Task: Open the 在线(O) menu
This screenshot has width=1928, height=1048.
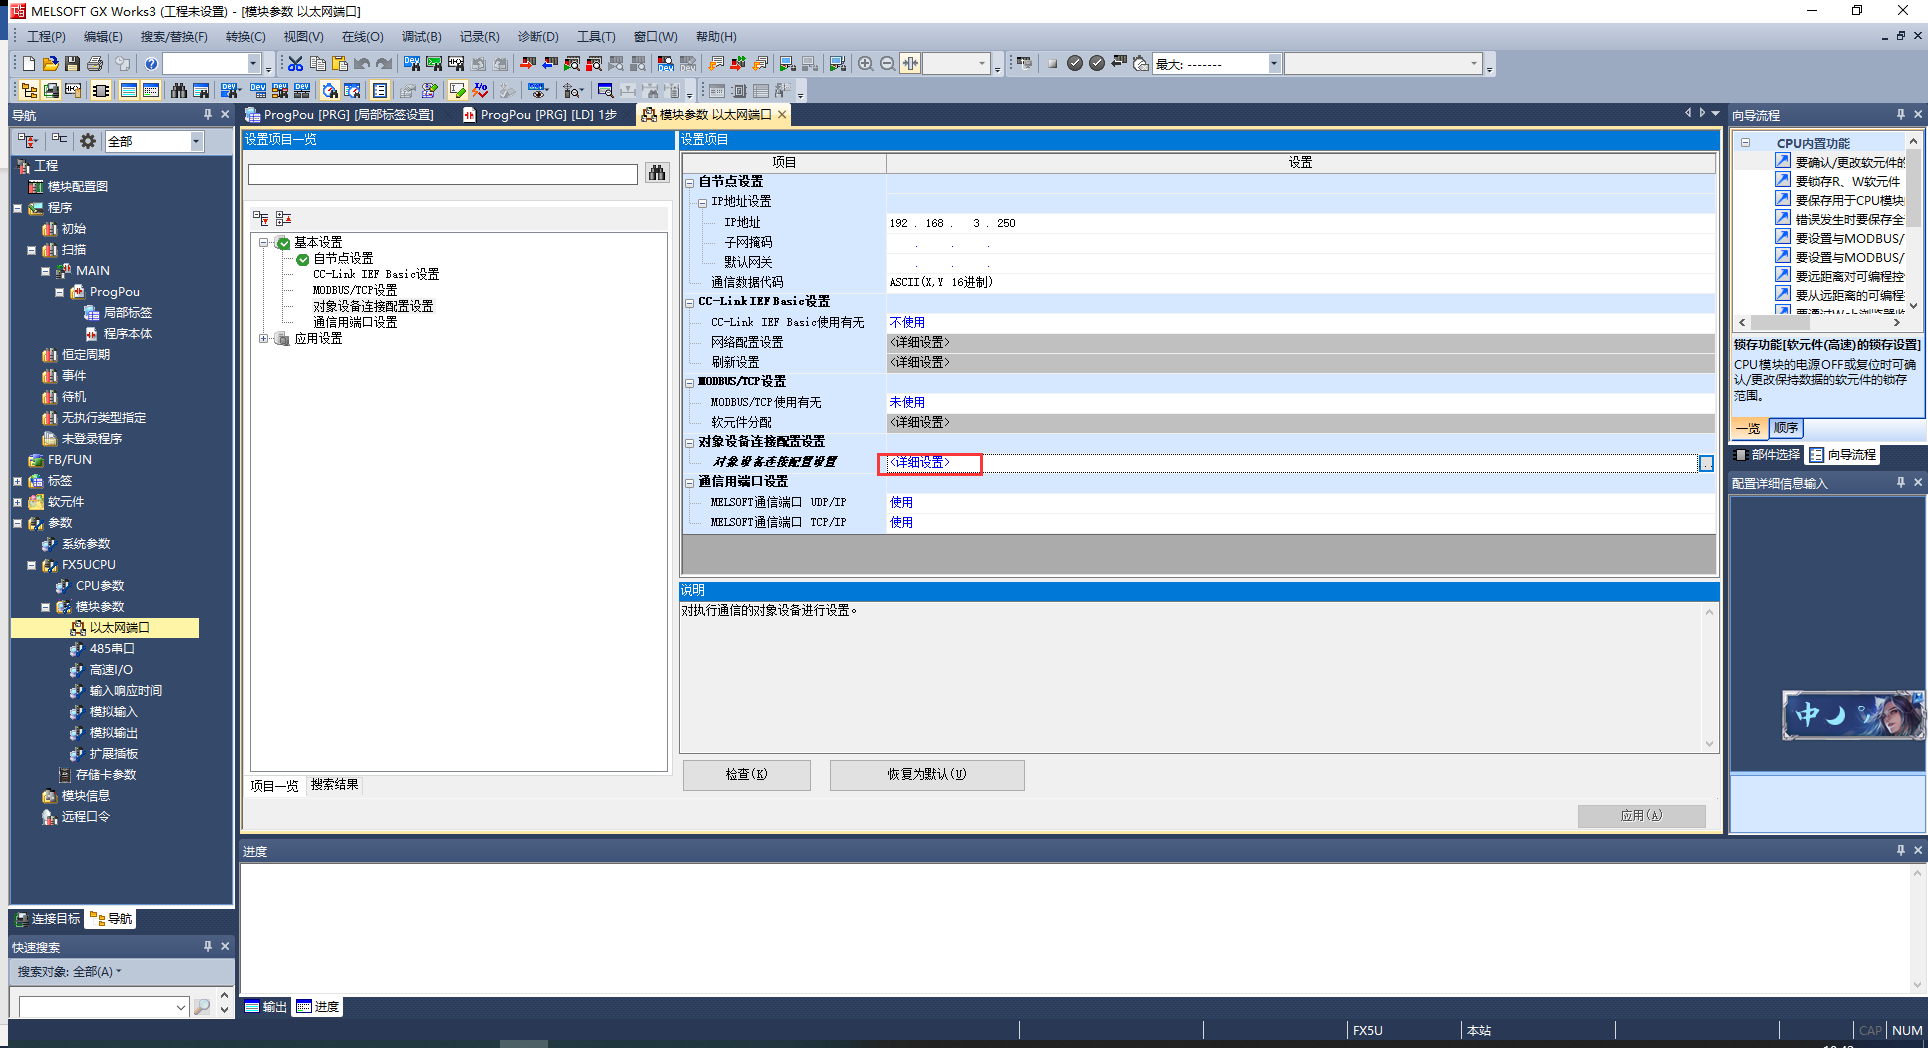Action: pyautogui.click(x=362, y=37)
